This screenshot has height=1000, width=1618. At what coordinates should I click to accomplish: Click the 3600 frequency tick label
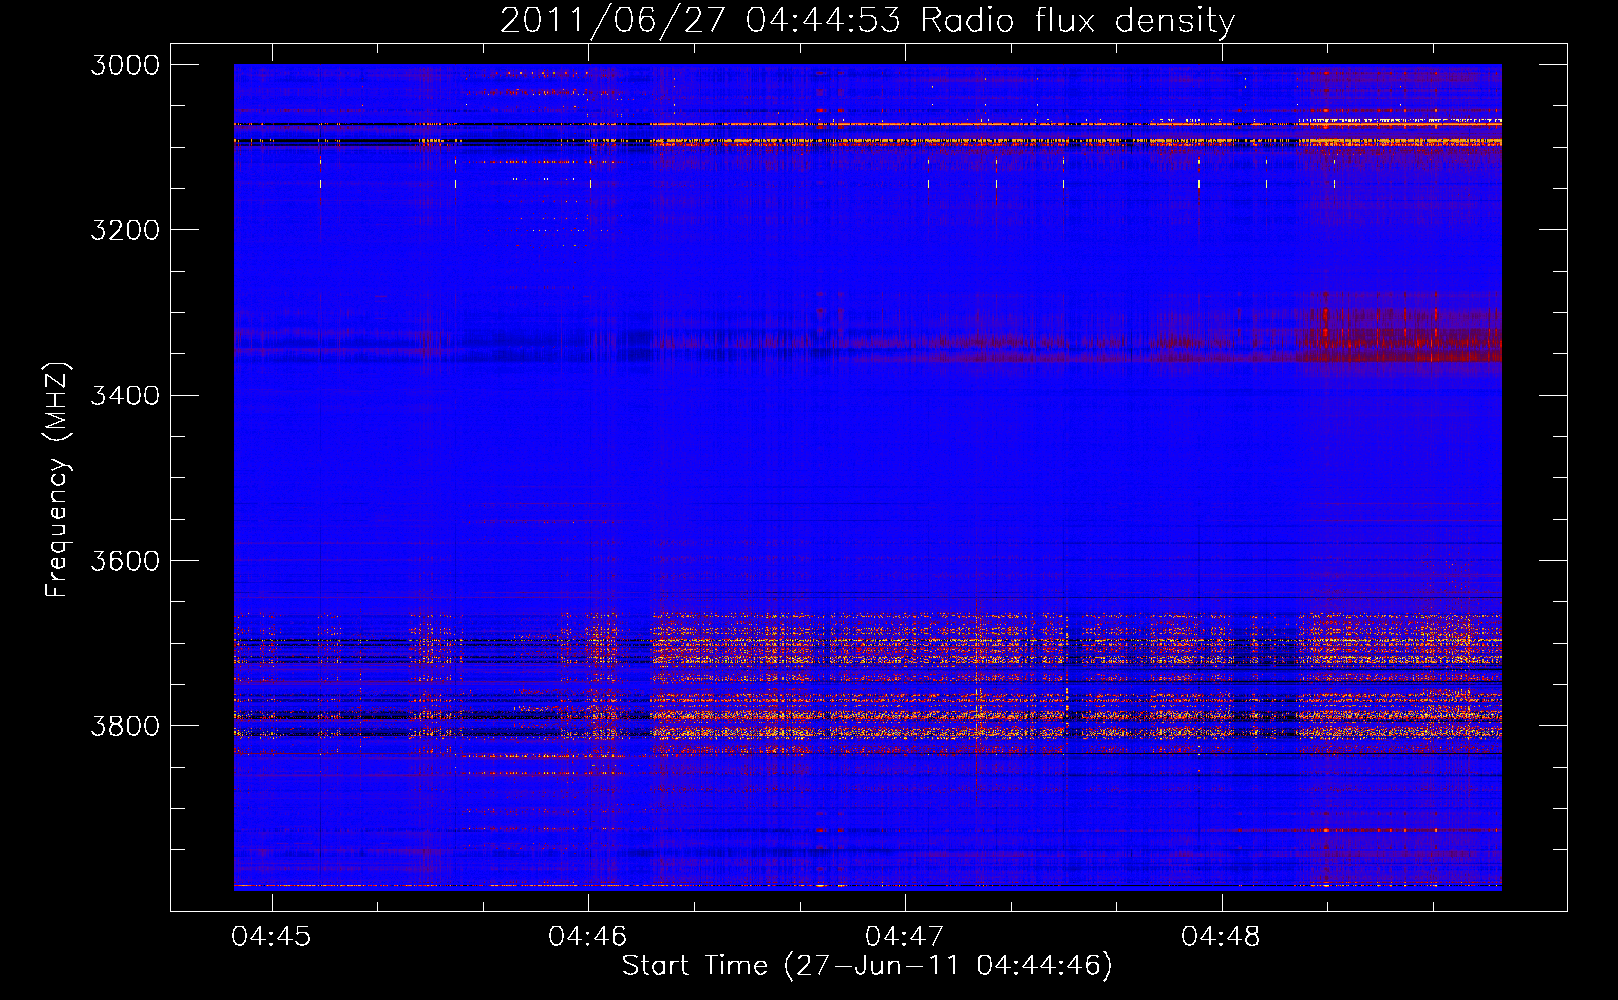[x=125, y=561]
